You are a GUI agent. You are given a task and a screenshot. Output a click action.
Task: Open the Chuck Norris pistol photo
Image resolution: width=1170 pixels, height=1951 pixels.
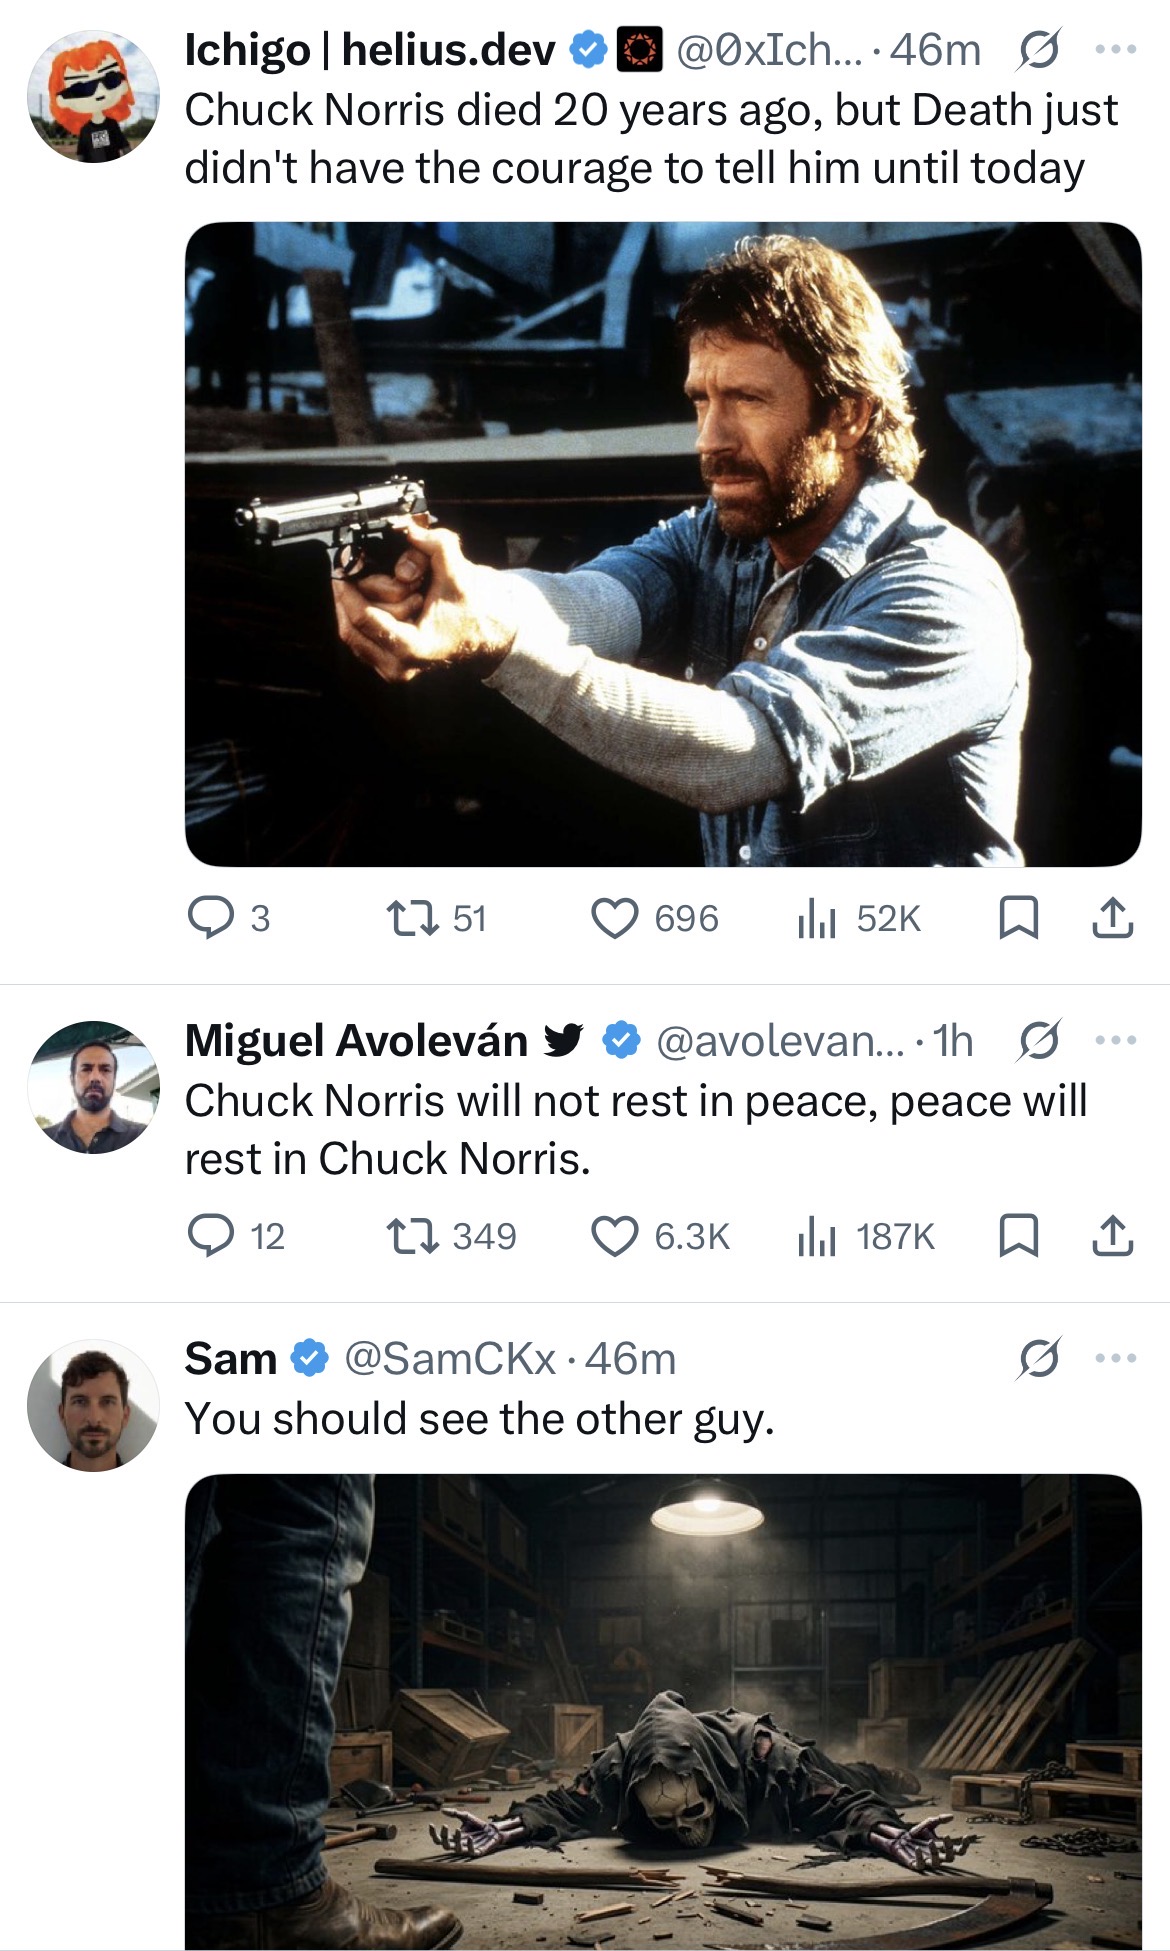(663, 544)
